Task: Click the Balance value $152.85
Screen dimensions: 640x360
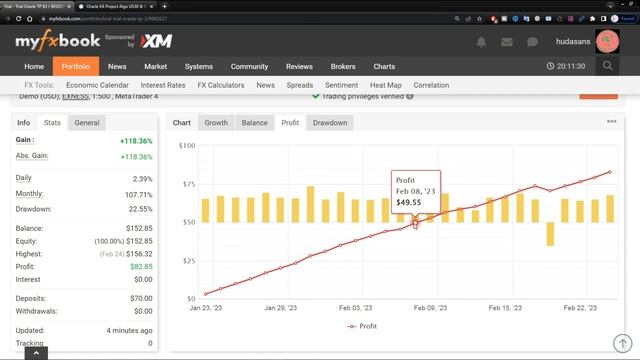Action: [x=139, y=229]
